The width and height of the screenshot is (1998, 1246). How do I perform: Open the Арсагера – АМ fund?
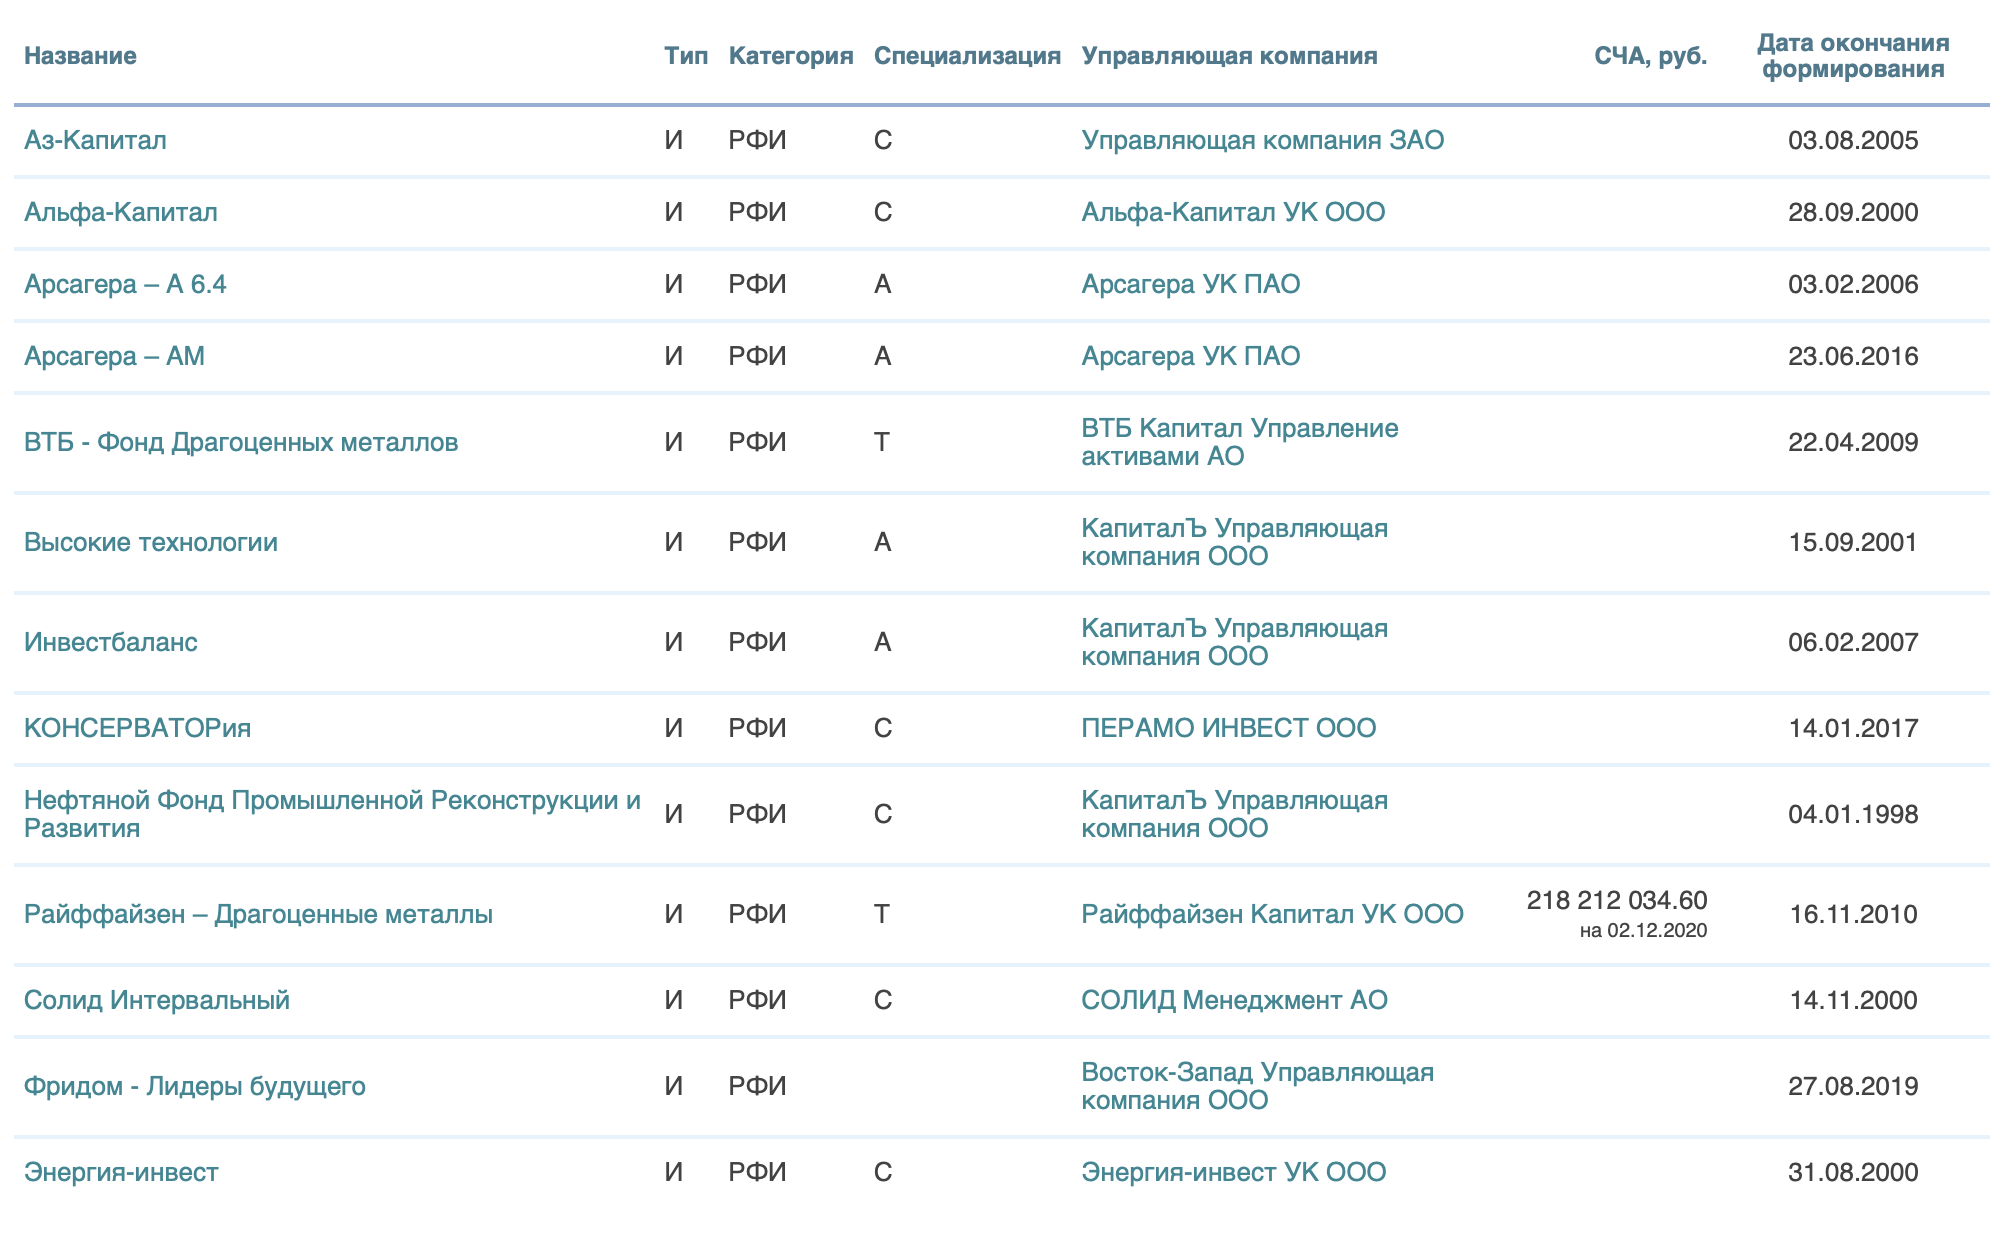(x=114, y=356)
